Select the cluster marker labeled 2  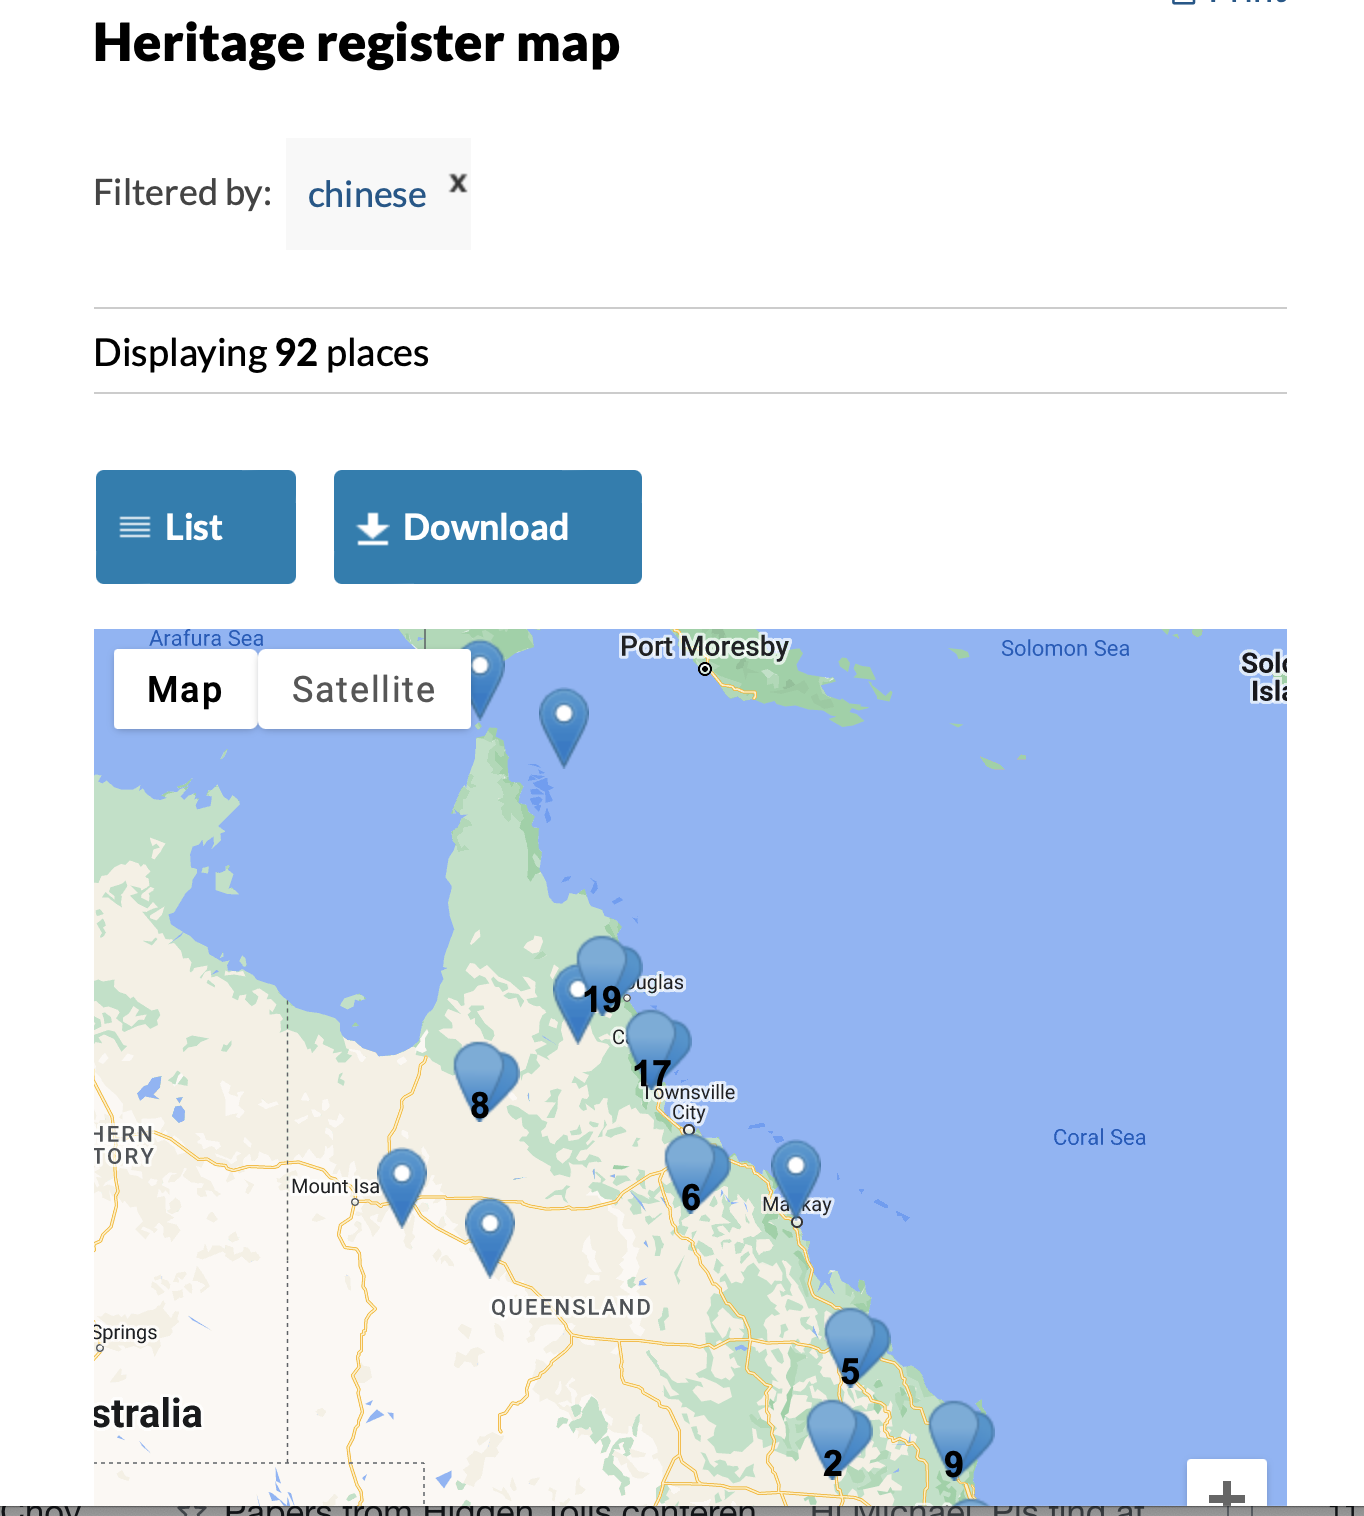[x=834, y=1438]
